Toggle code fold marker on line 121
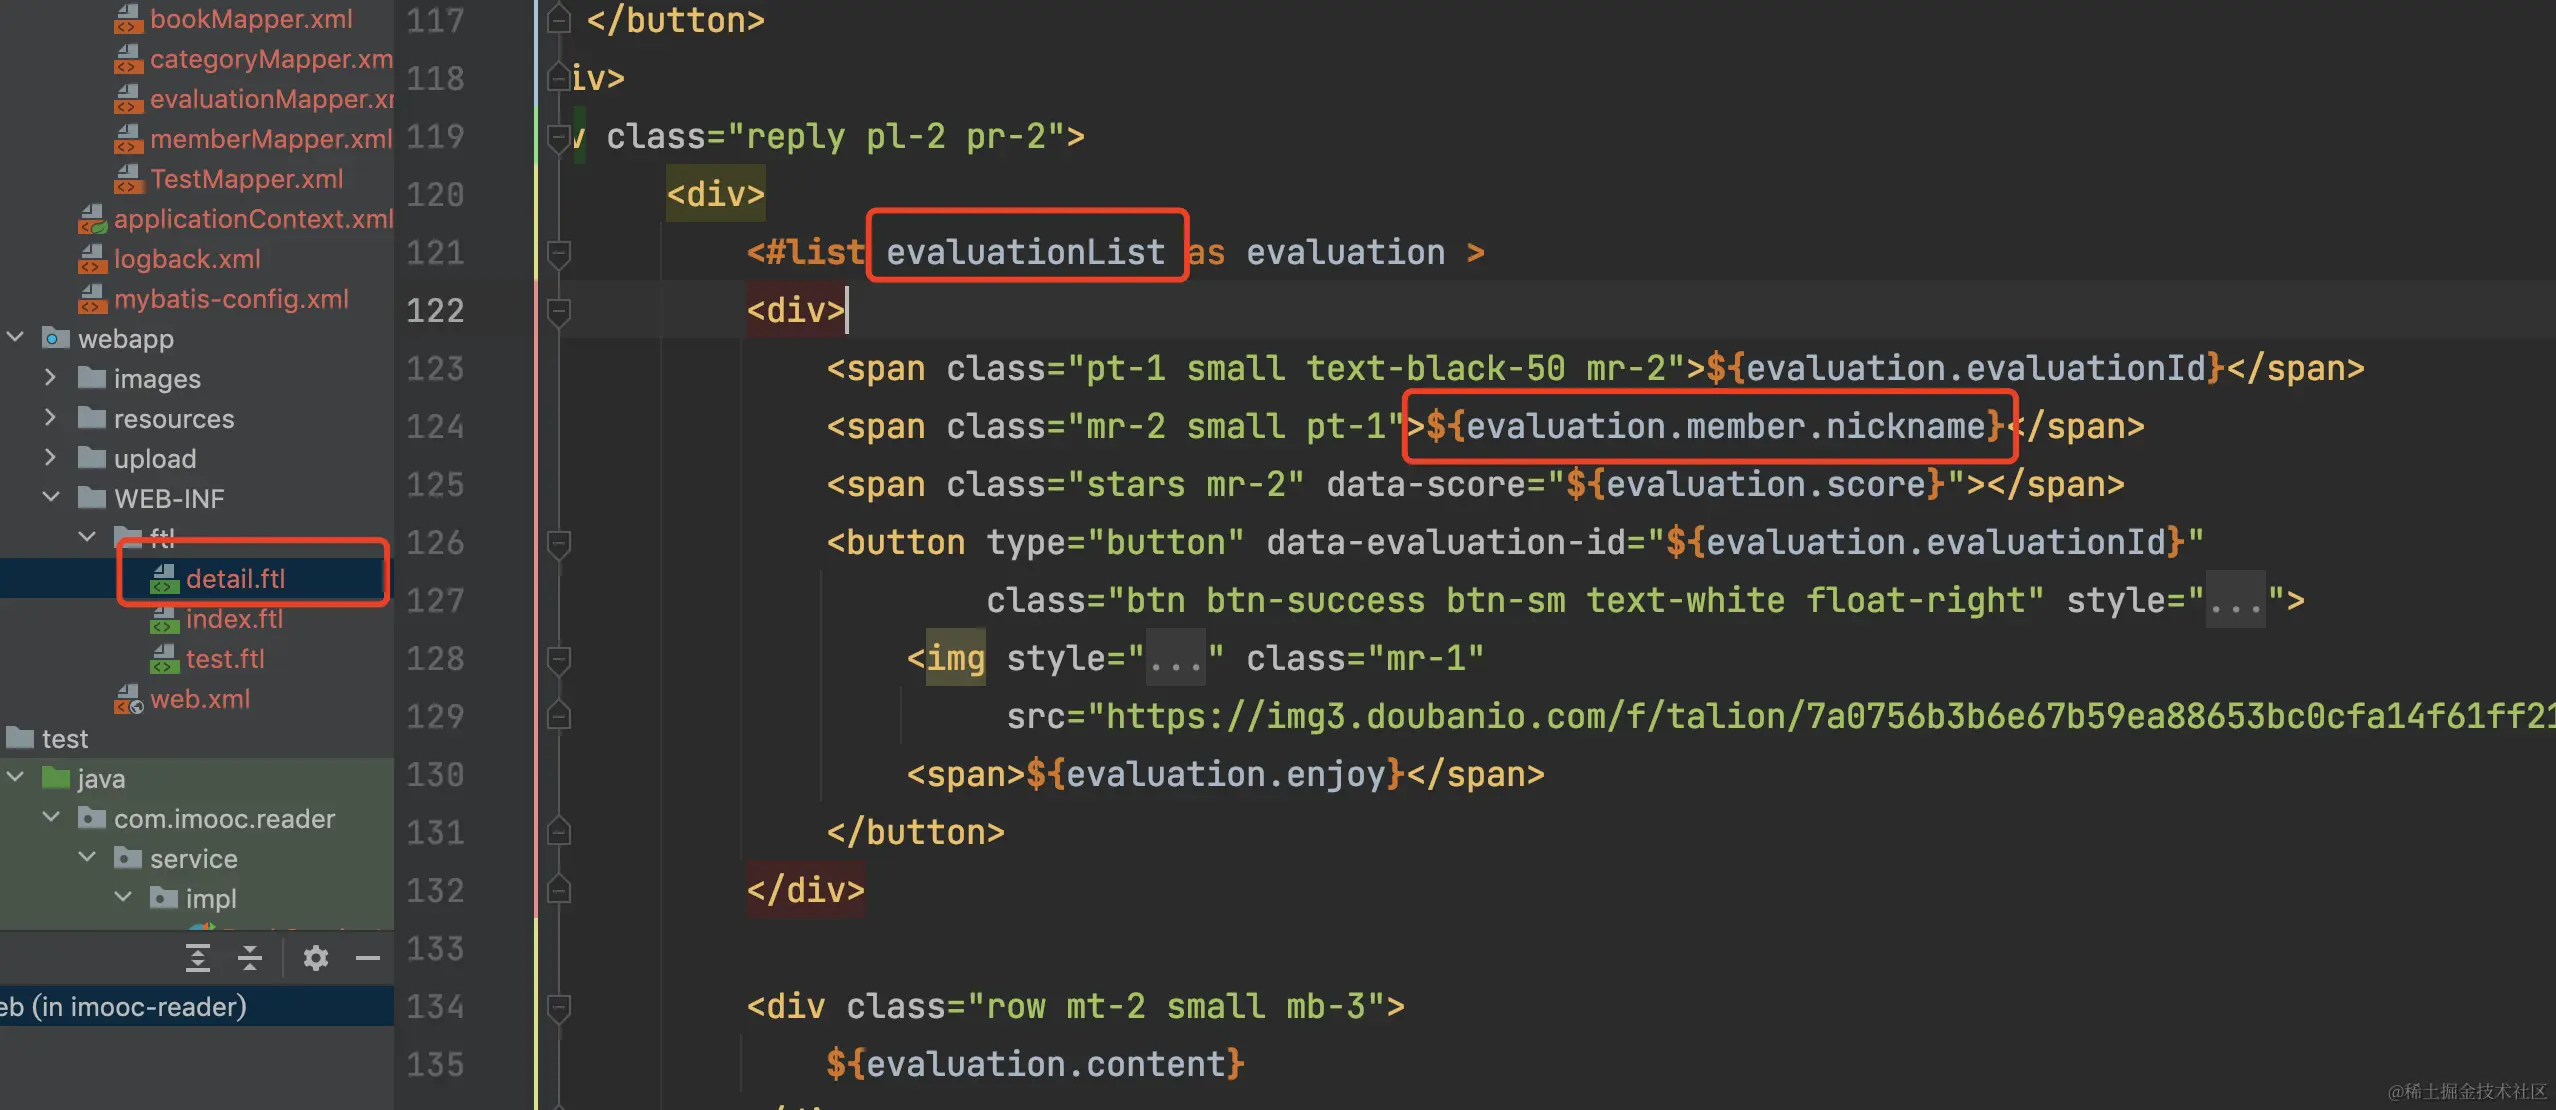 tap(559, 254)
